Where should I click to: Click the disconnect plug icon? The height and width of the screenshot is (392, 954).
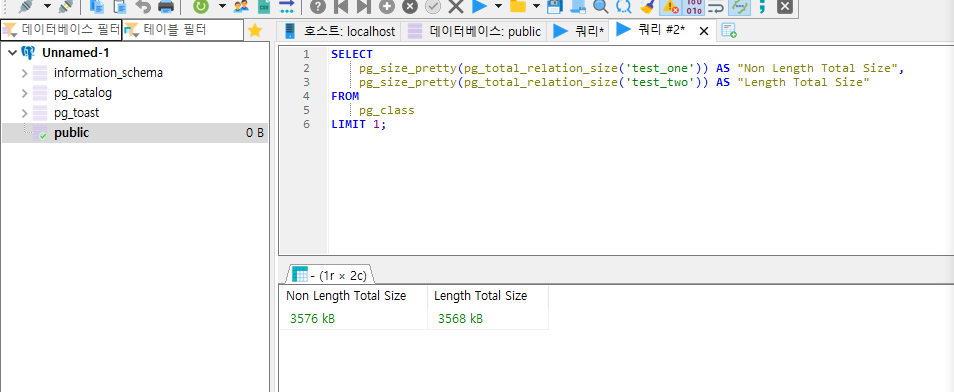(66, 7)
